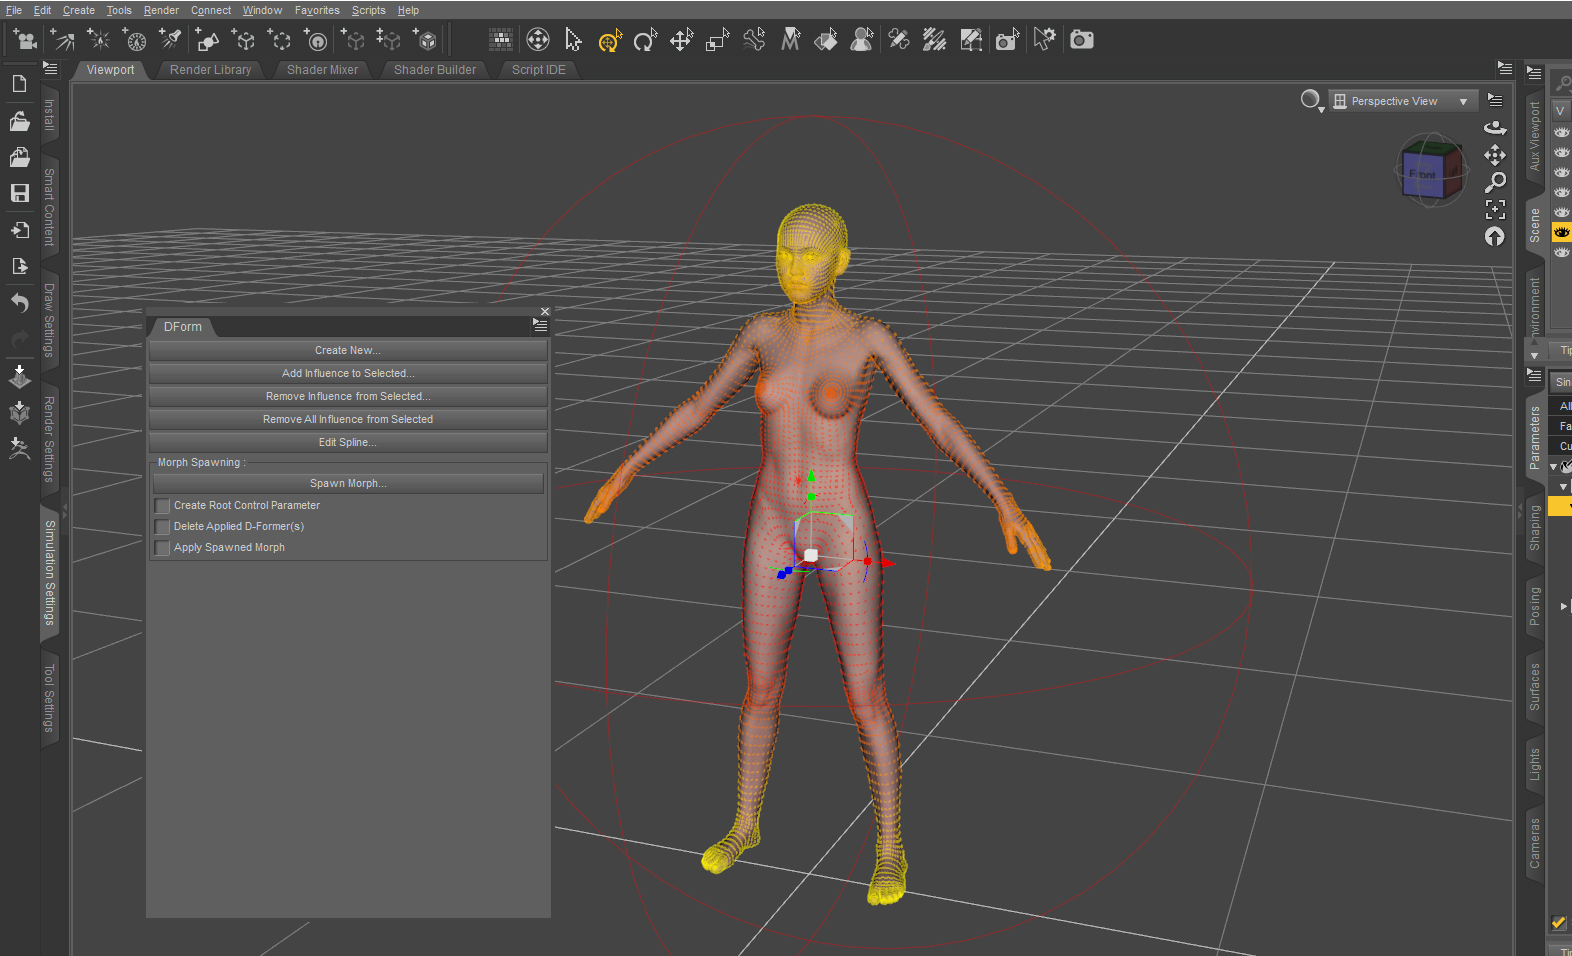Click the viewport Reset view arrow icon

coord(1495,237)
